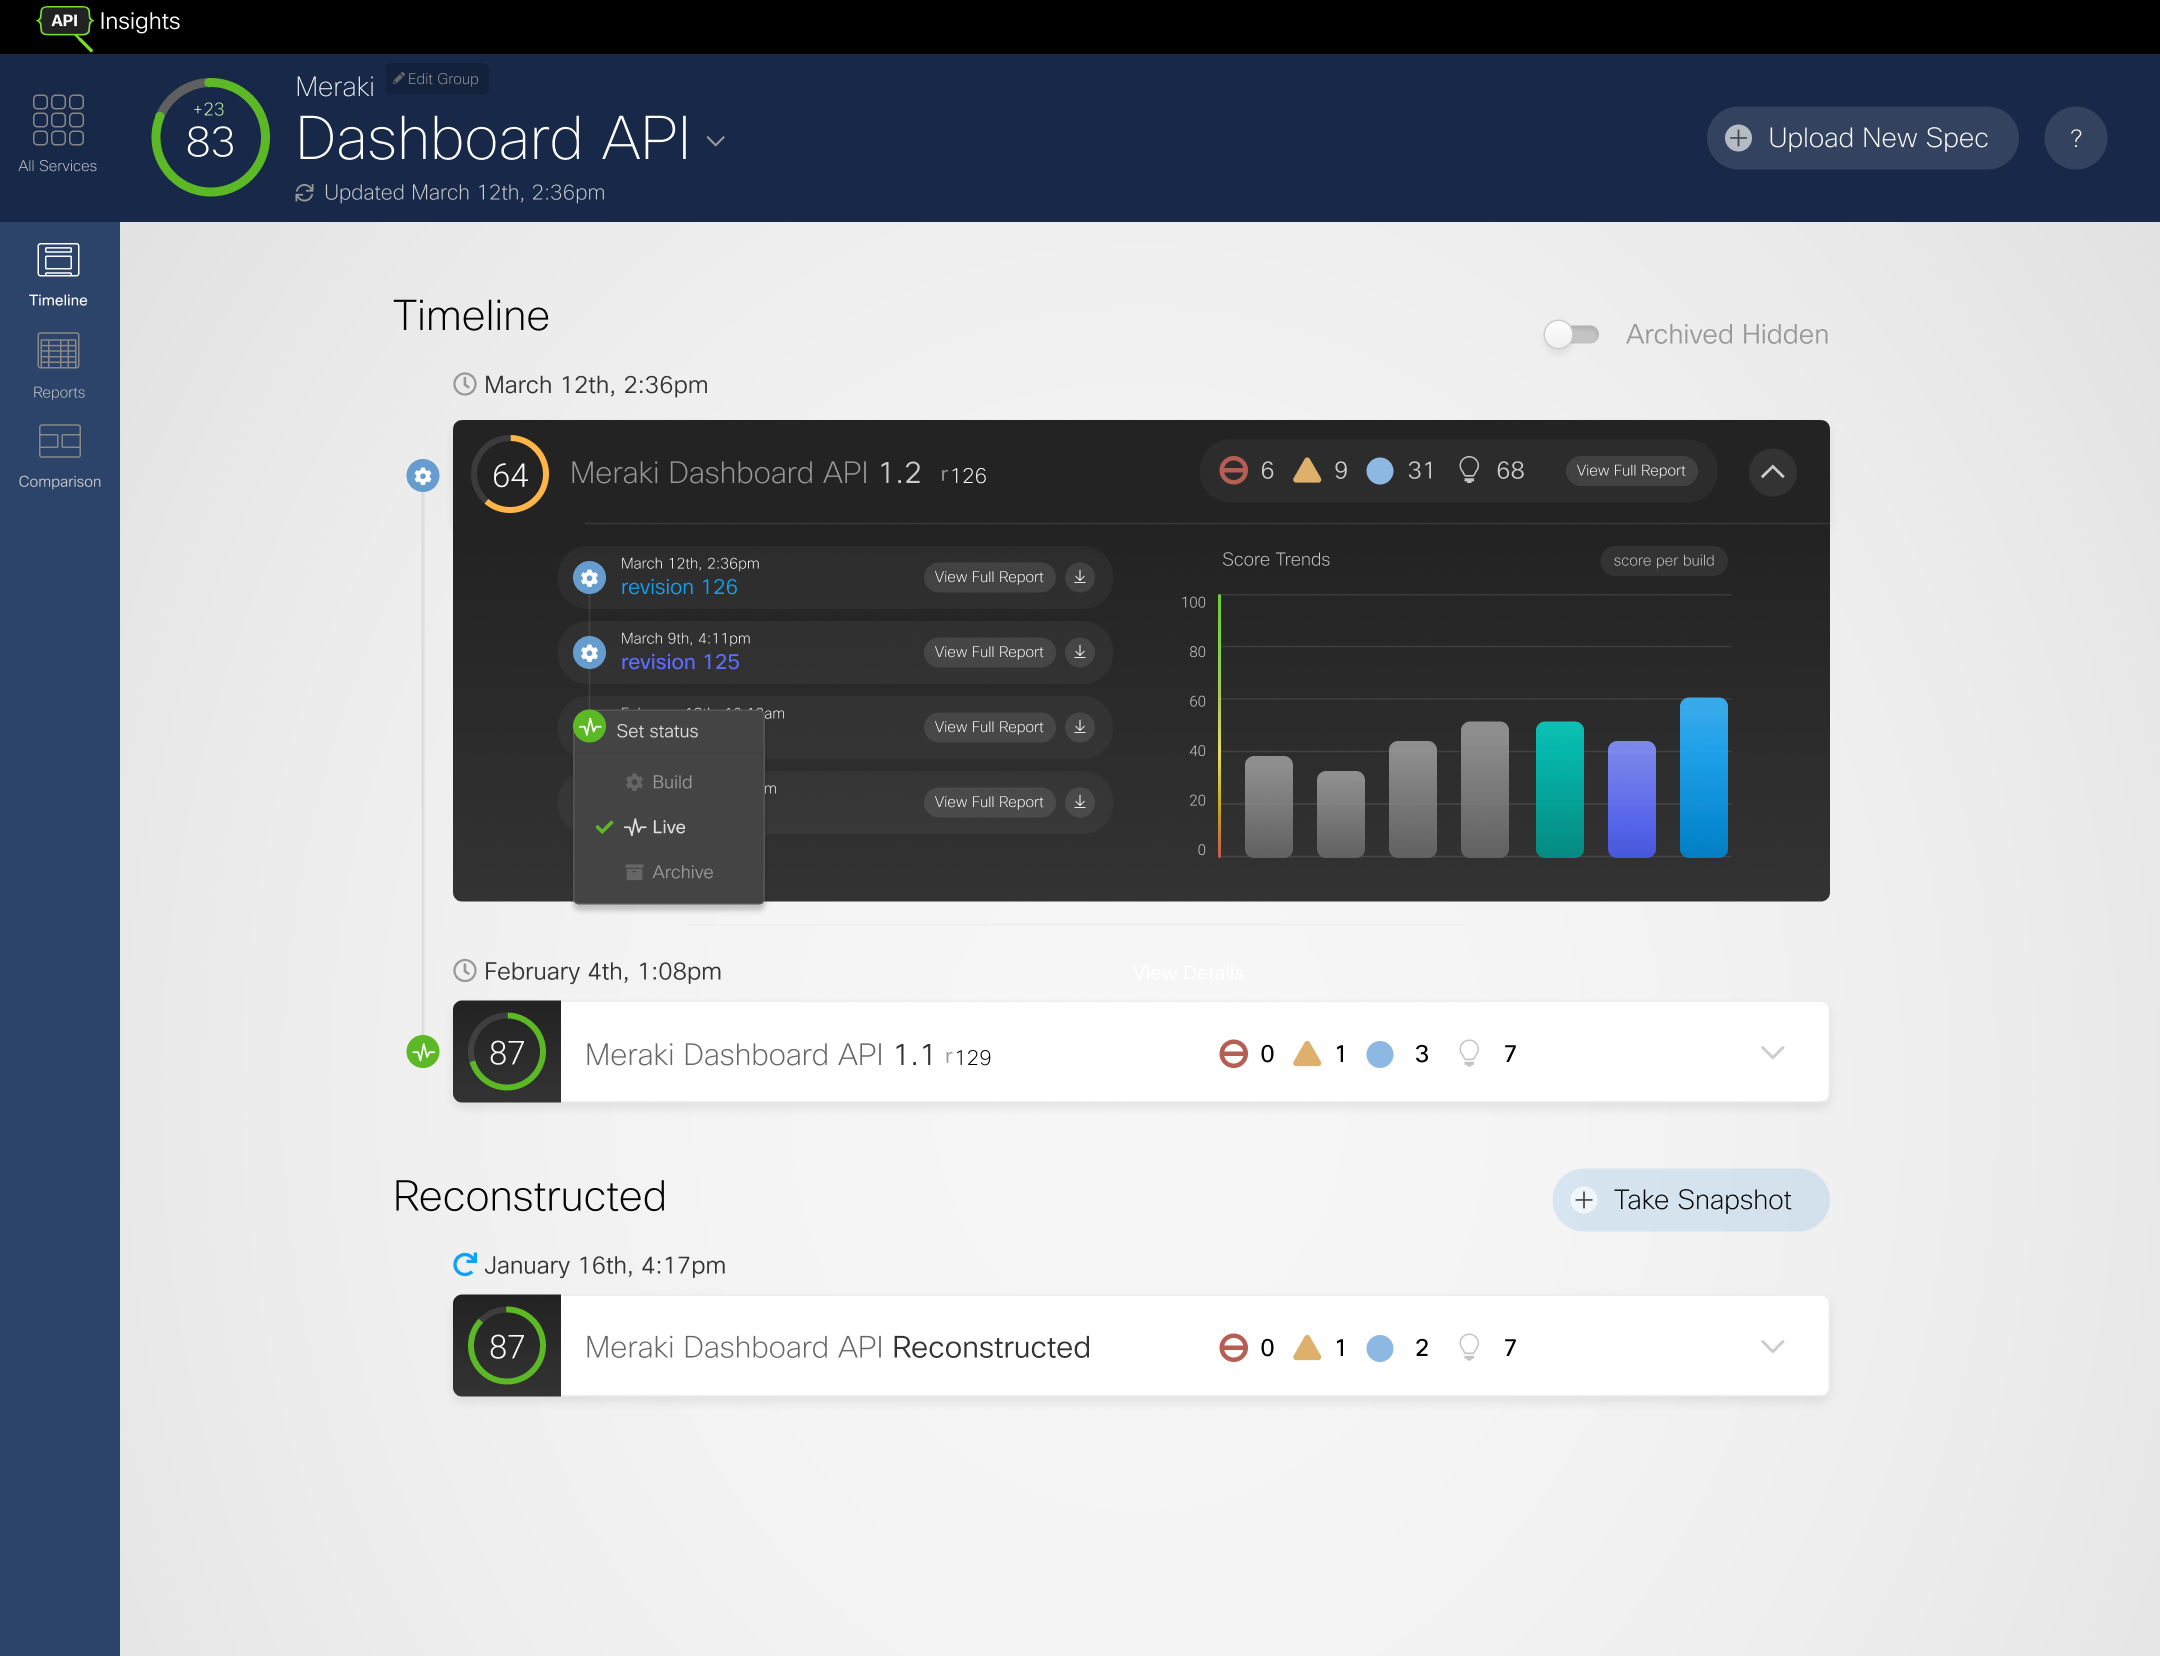Open the Dashboard API title dropdown
The image size is (2160, 1656).
716,141
